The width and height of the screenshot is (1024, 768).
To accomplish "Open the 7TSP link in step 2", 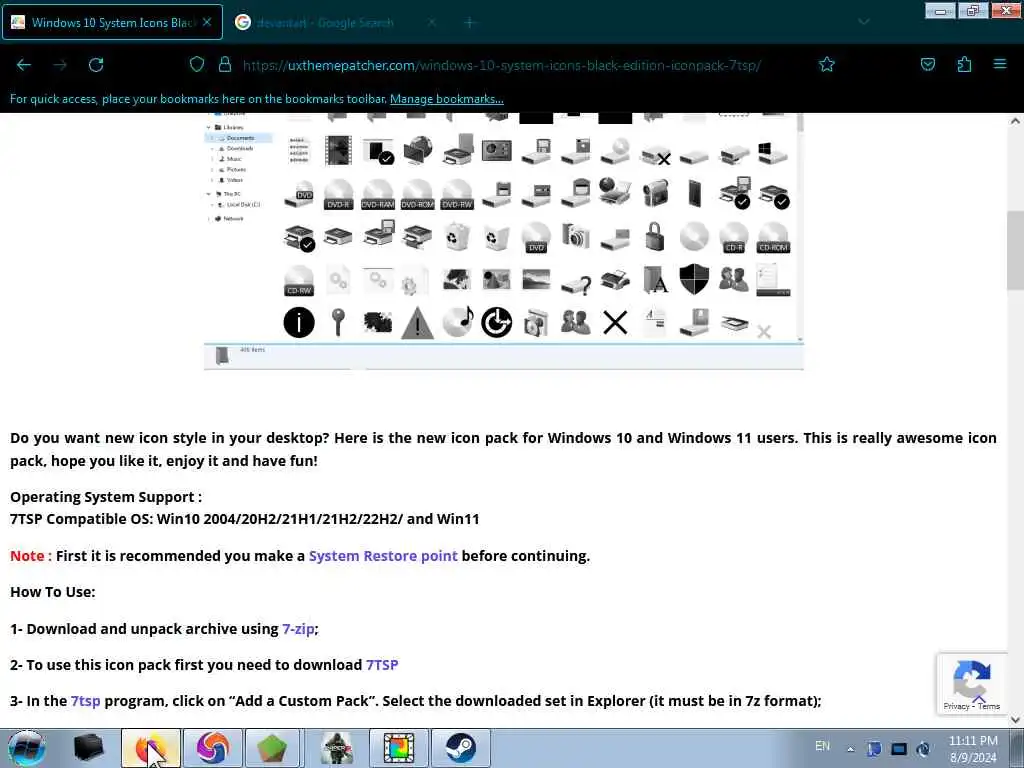I will coord(381,665).
